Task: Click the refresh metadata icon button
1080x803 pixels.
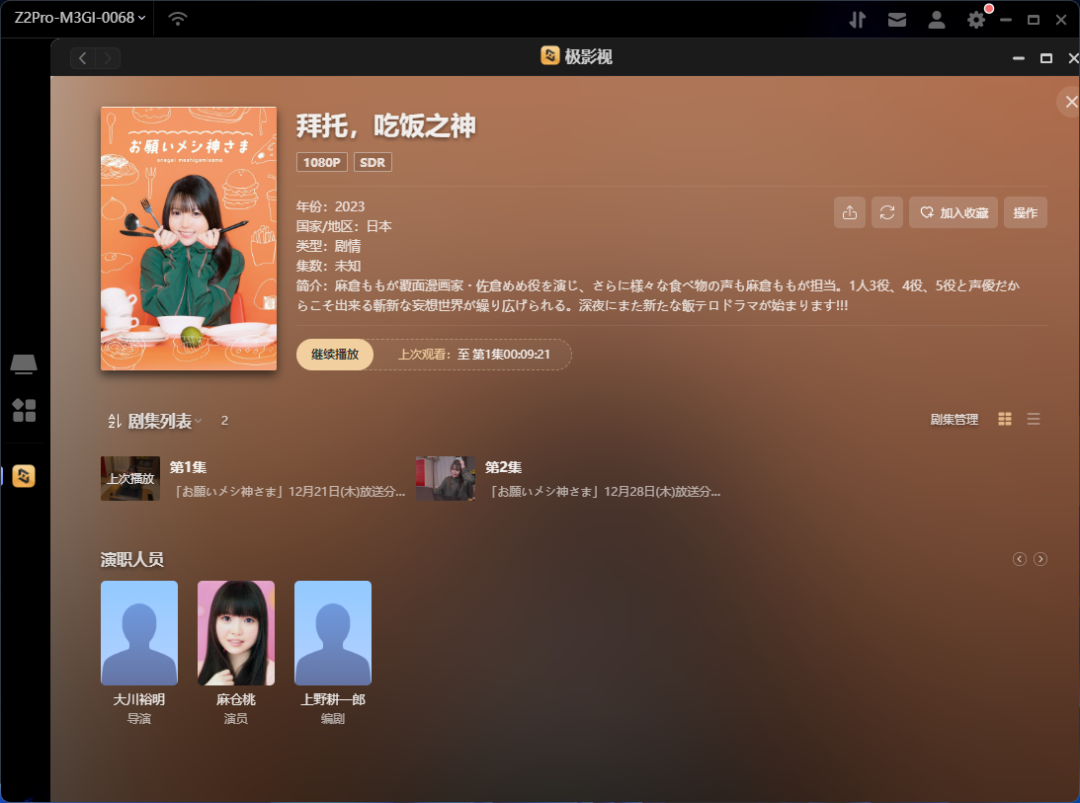Action: tap(887, 212)
